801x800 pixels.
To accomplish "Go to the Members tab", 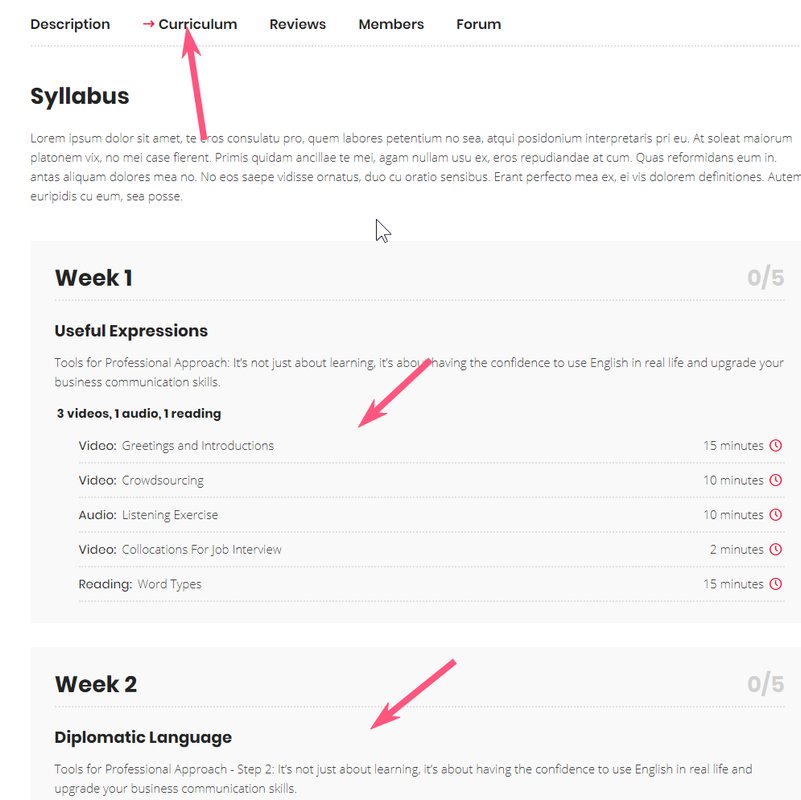I will [x=391, y=24].
